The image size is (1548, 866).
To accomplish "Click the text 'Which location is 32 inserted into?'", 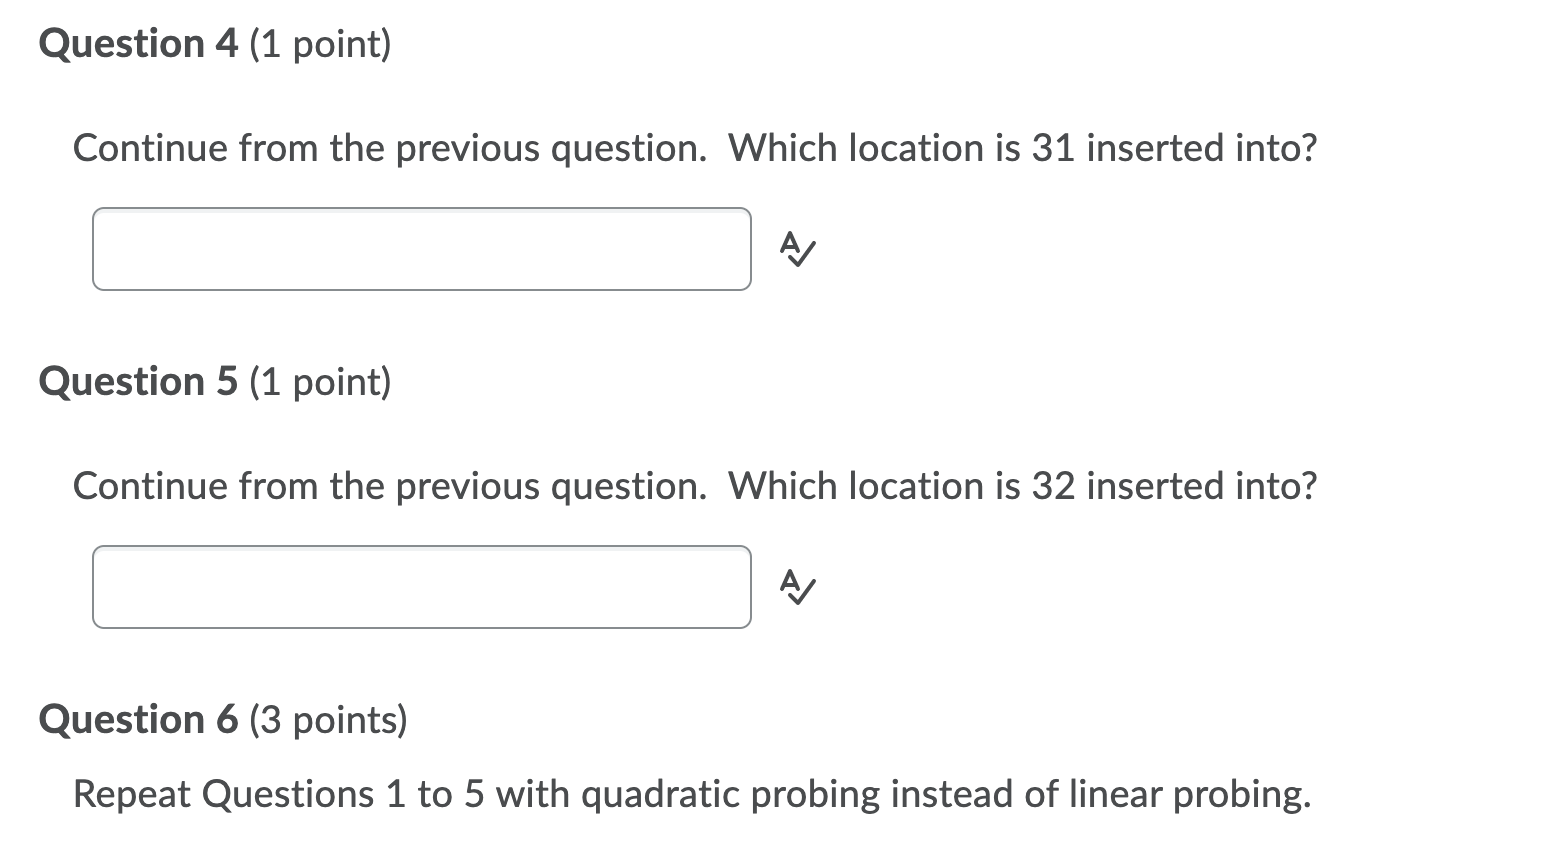I will [1023, 487].
